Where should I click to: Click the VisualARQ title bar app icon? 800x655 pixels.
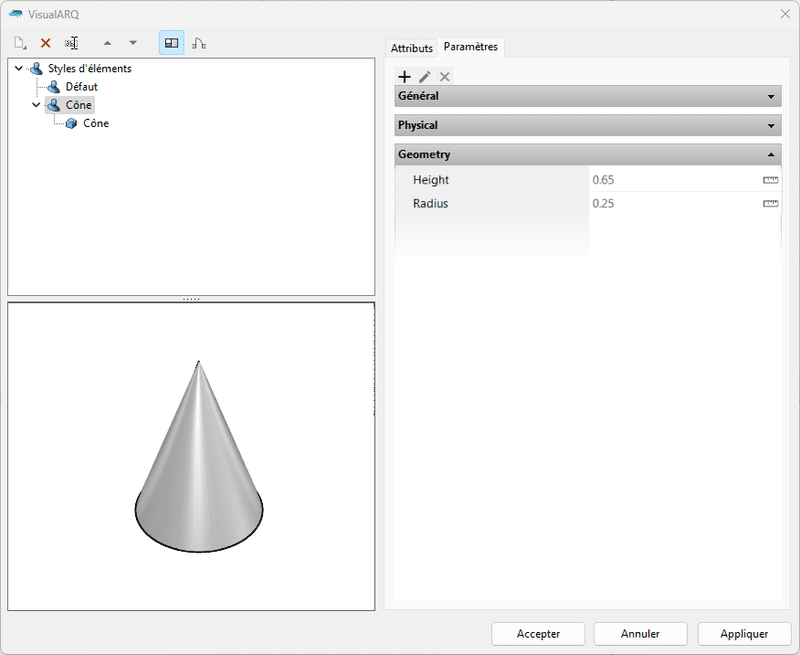16,14
